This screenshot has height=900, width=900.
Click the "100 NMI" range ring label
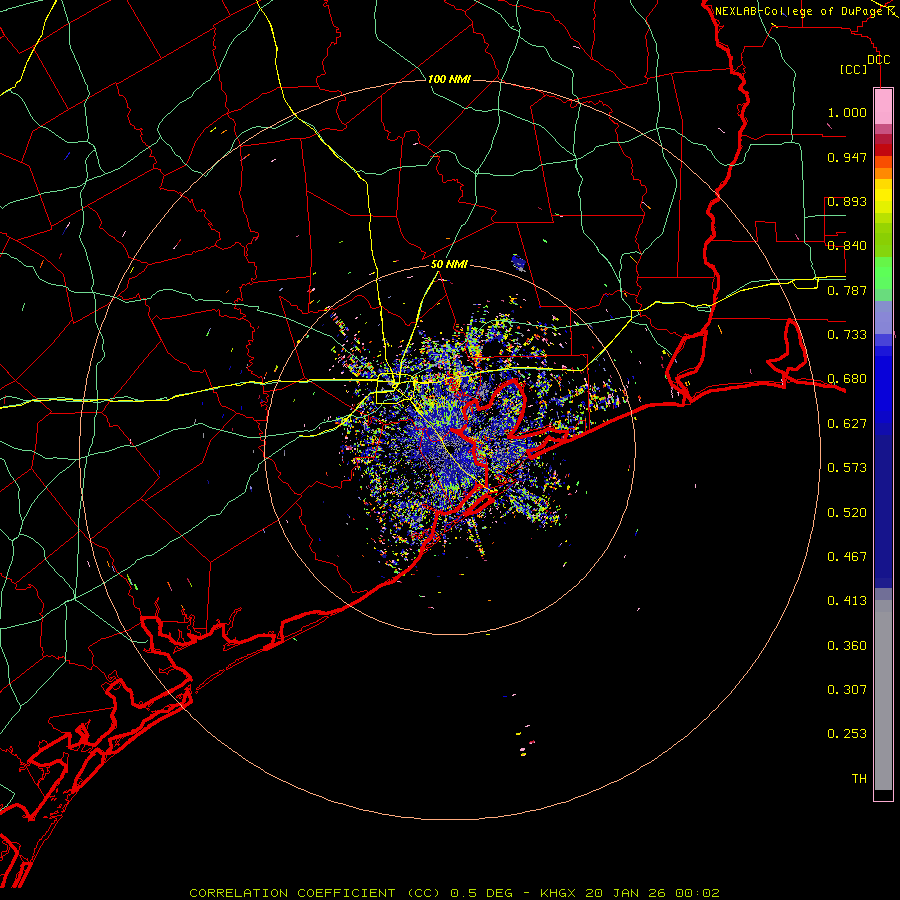coord(449,79)
